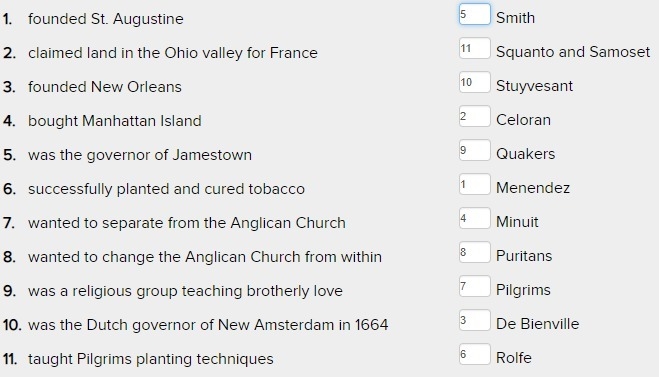This screenshot has height=377, width=659.
Task: Click the number box for Menendez
Action: coord(474,185)
